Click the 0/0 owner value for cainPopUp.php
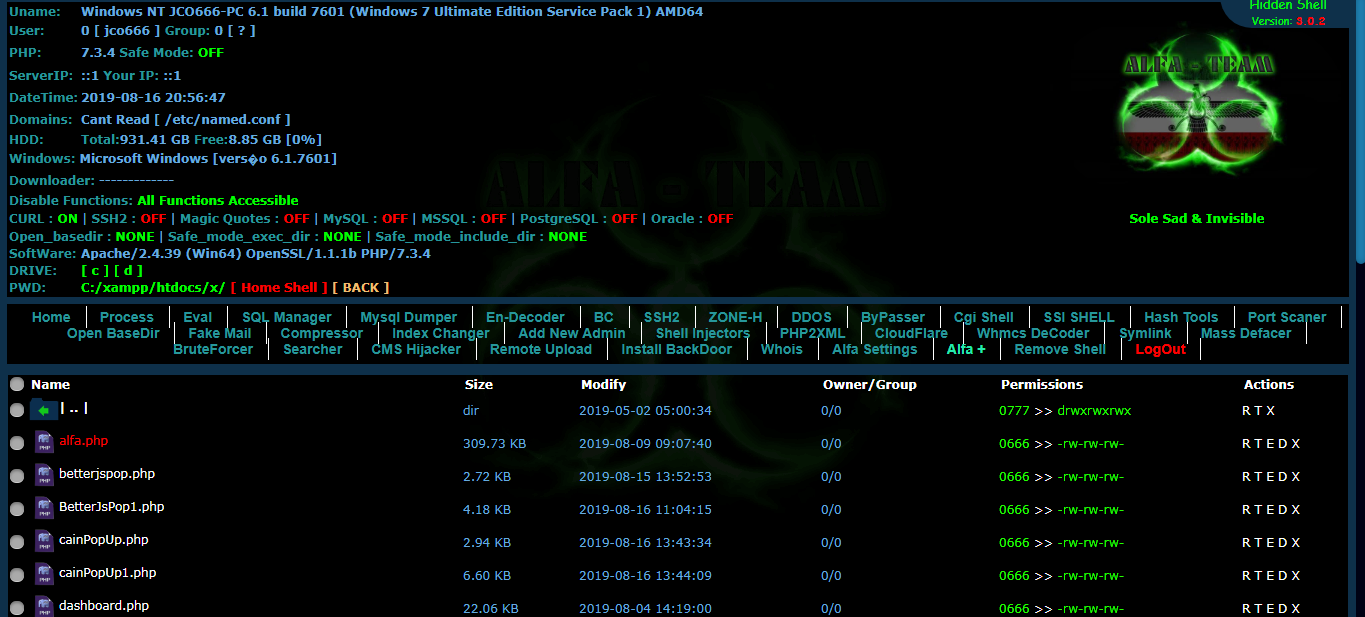1365x617 pixels. [831, 542]
